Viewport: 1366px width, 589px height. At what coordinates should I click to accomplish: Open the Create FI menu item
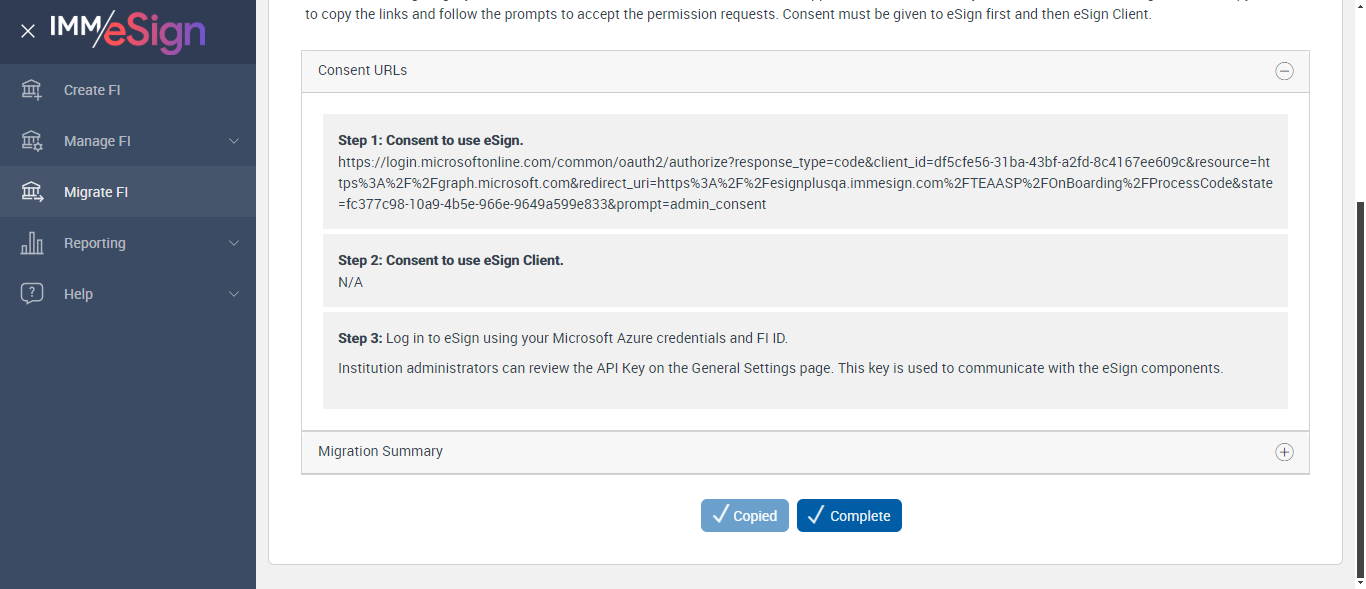(92, 90)
